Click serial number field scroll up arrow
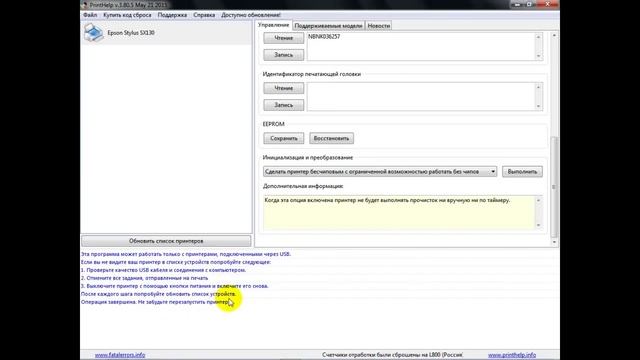Screen dimensions: 640x360 pos(538,37)
